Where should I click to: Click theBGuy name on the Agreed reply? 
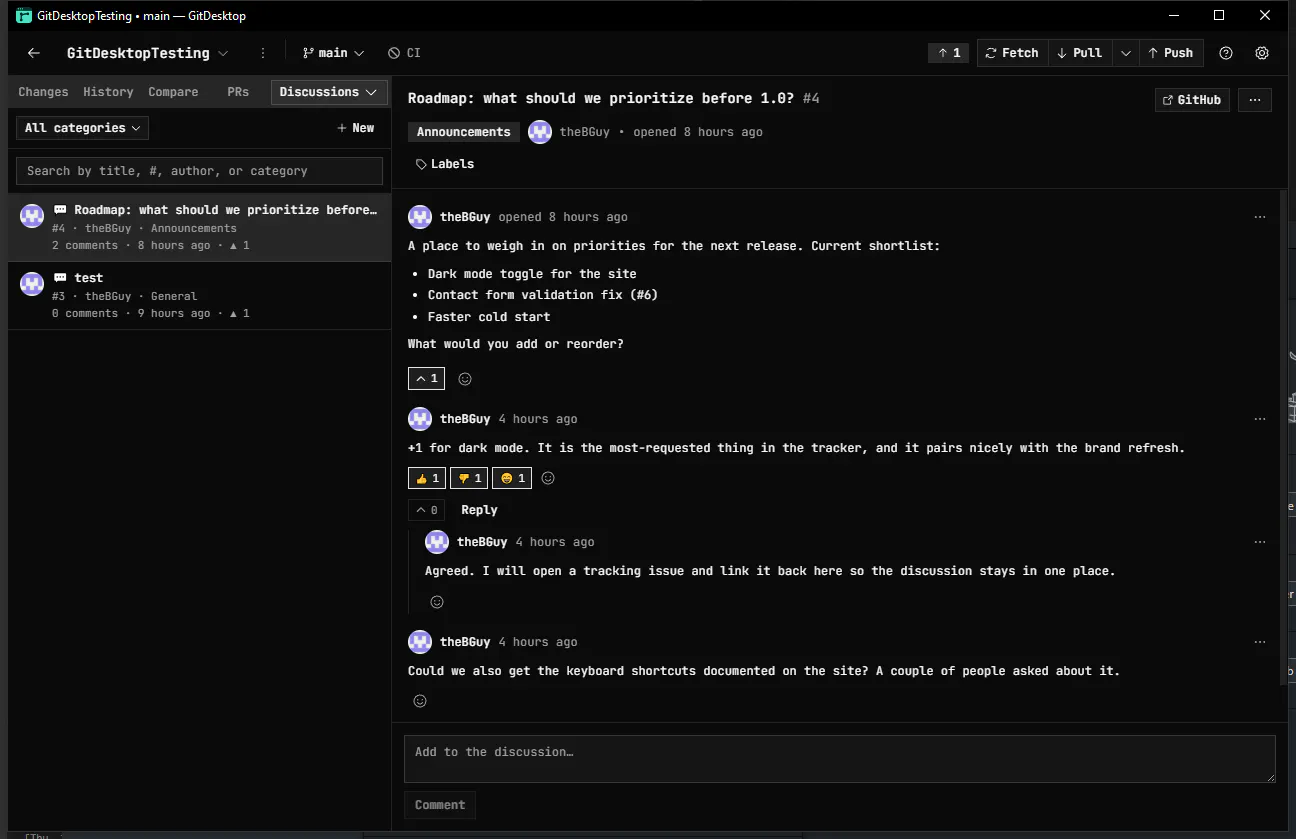(482, 542)
